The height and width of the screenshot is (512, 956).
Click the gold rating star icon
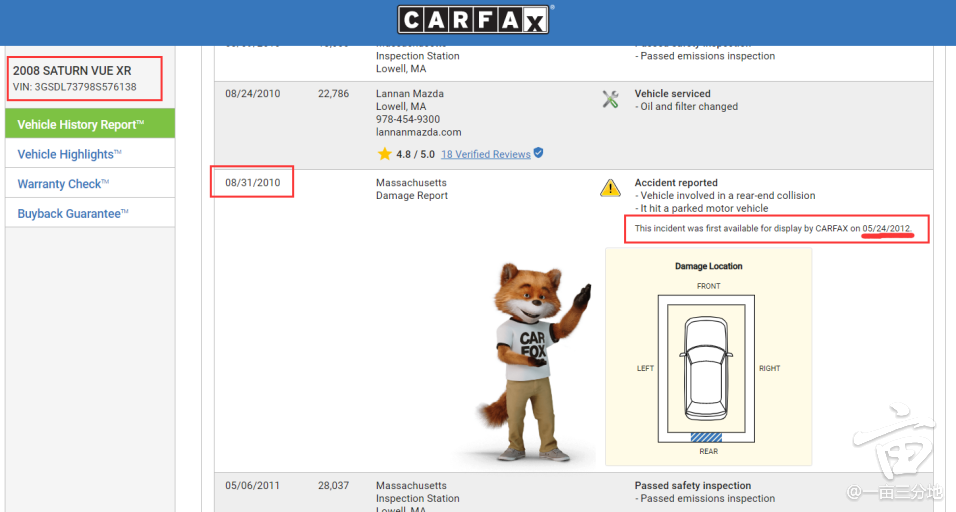[x=384, y=154]
